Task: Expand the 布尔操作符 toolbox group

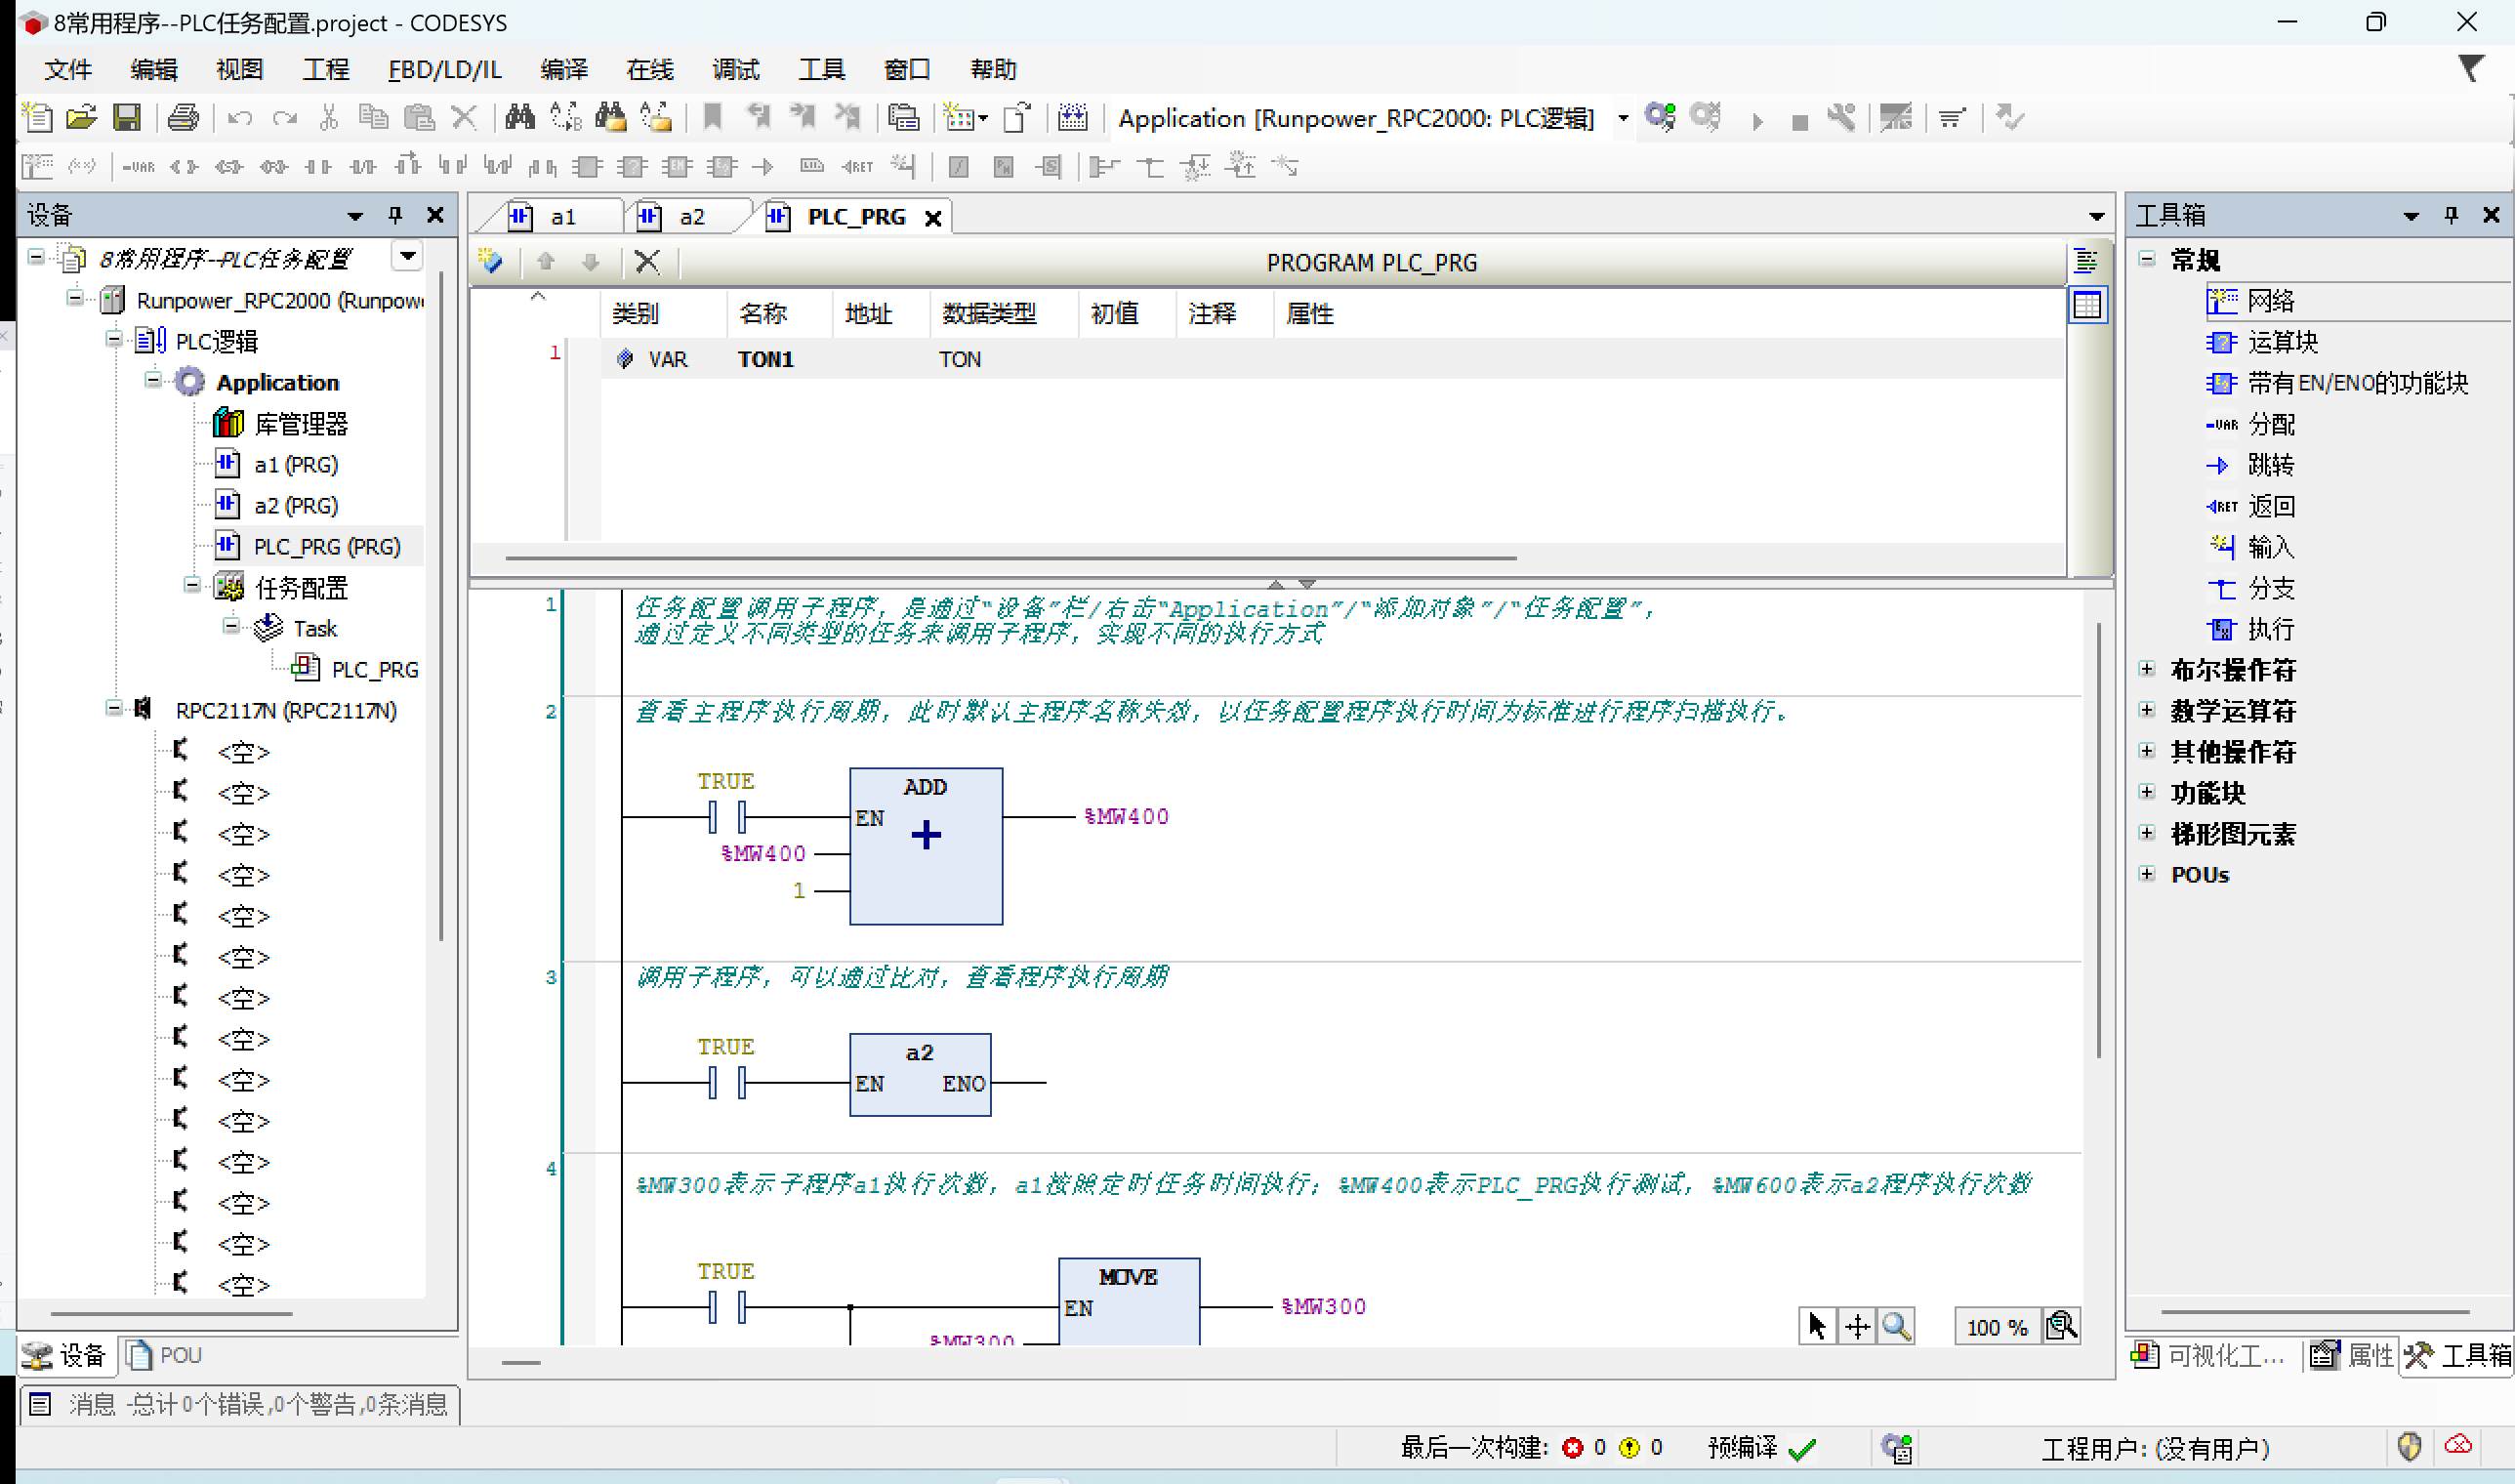Action: click(x=2146, y=669)
